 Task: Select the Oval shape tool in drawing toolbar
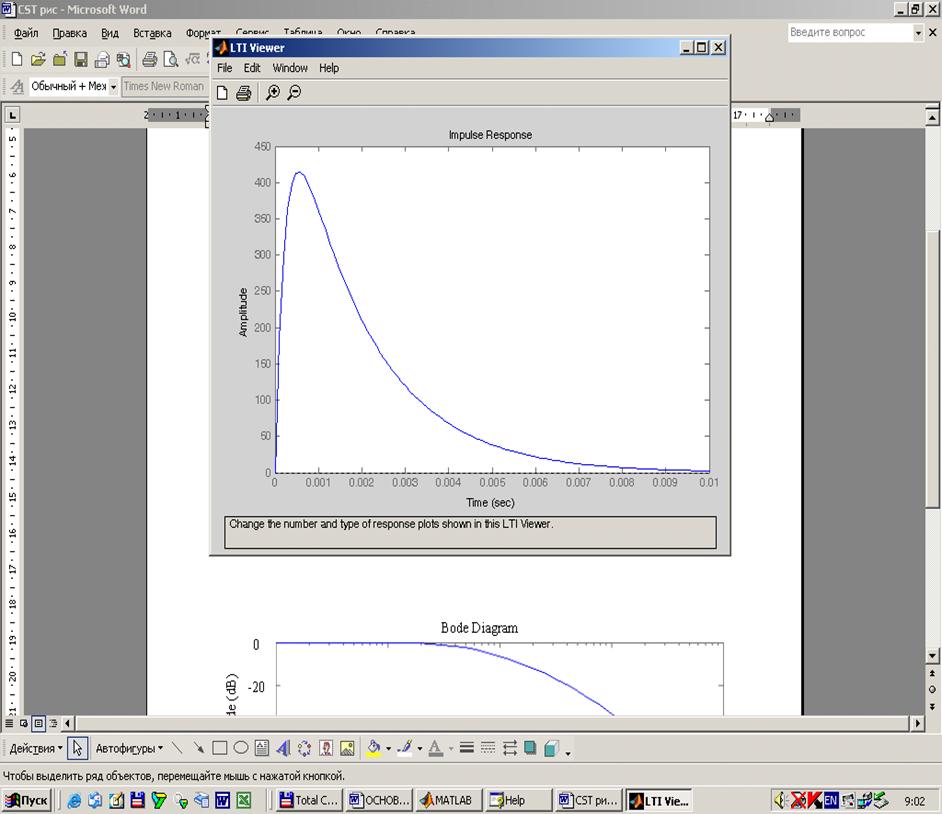[241, 748]
